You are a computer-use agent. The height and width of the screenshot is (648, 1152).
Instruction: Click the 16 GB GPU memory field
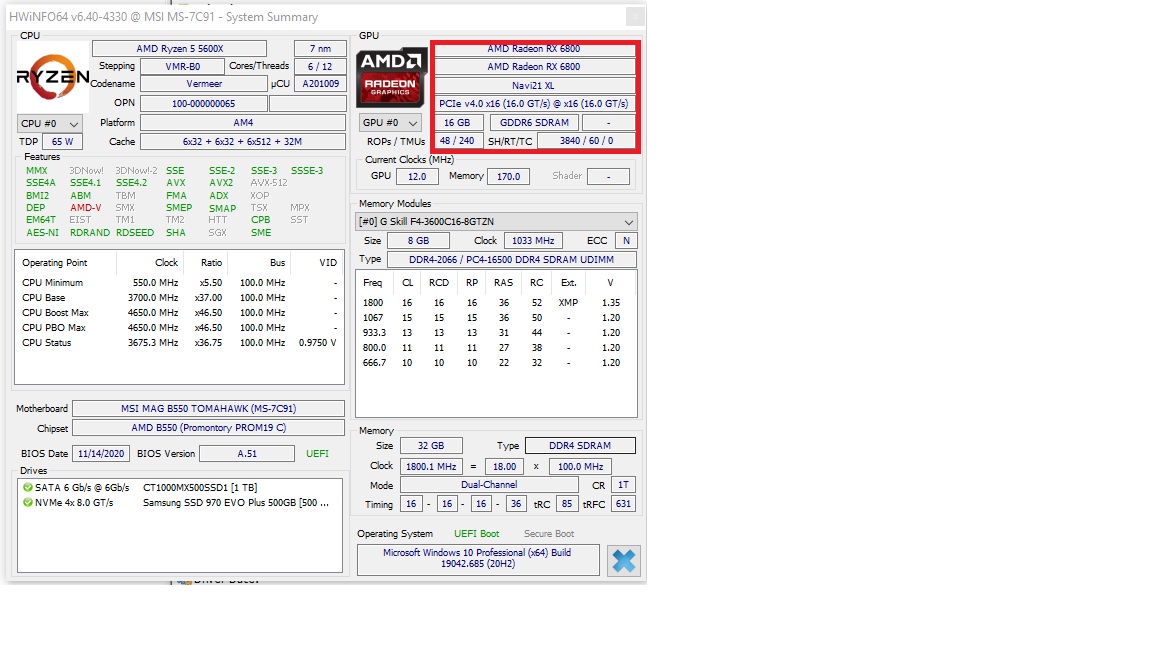(x=458, y=123)
